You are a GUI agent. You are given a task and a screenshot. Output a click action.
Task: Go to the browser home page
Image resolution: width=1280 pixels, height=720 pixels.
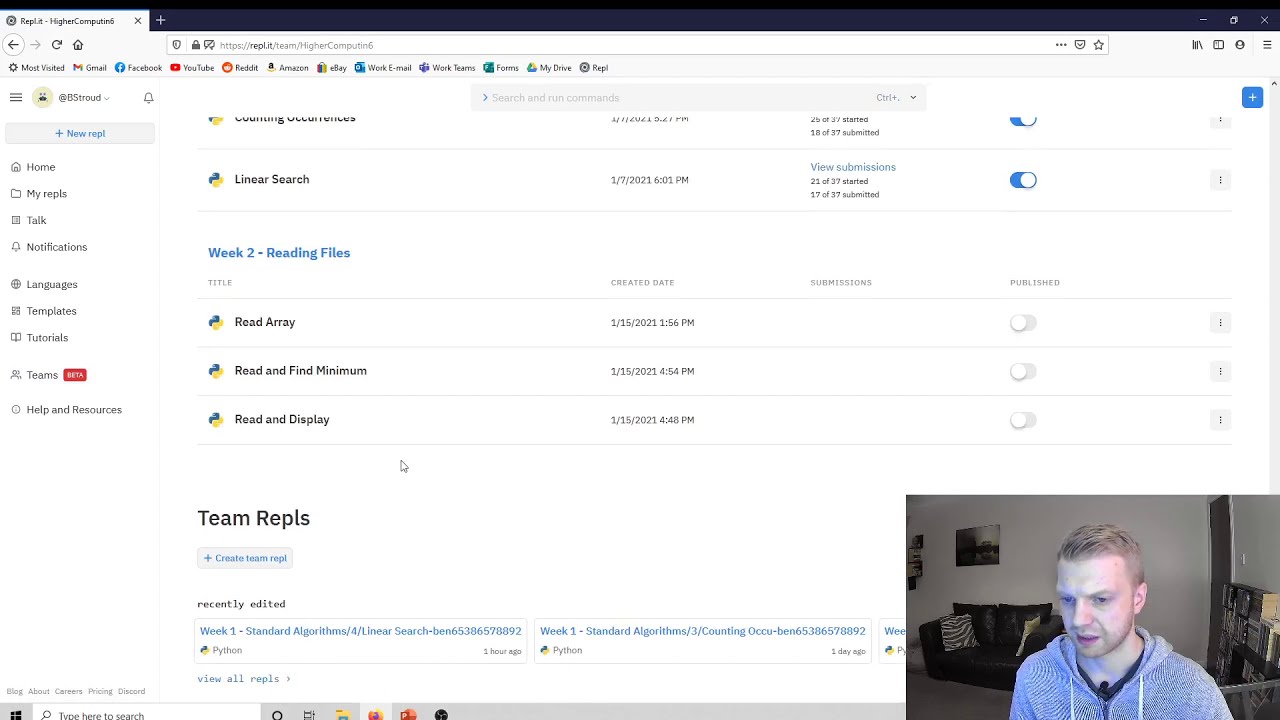coord(78,45)
